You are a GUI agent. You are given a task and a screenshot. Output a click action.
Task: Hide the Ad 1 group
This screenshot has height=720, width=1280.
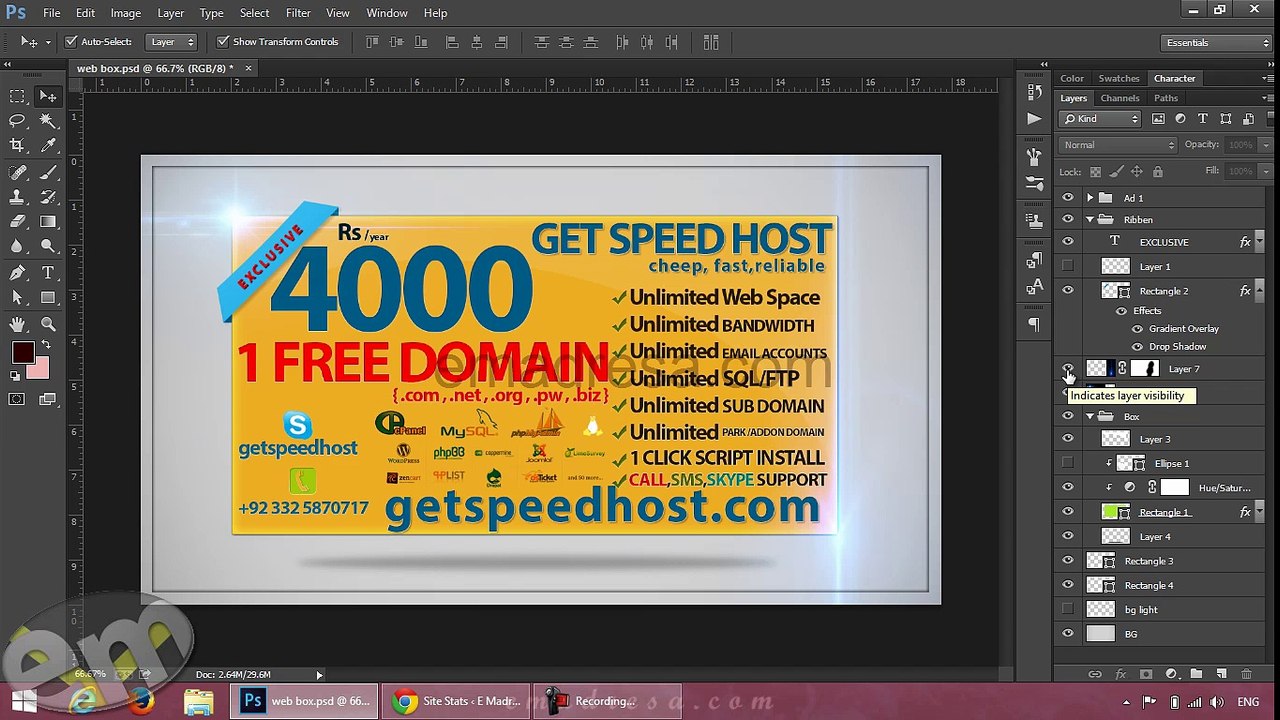pos(1068,198)
